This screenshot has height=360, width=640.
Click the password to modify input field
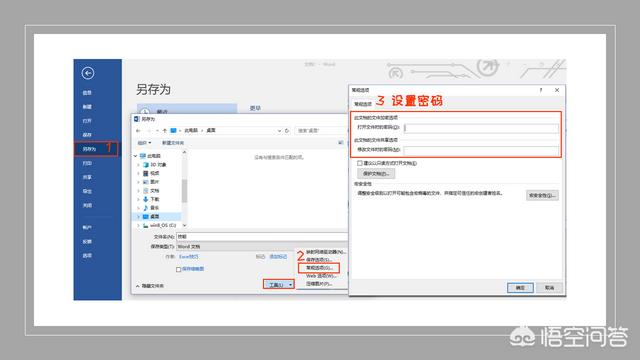coord(481,151)
